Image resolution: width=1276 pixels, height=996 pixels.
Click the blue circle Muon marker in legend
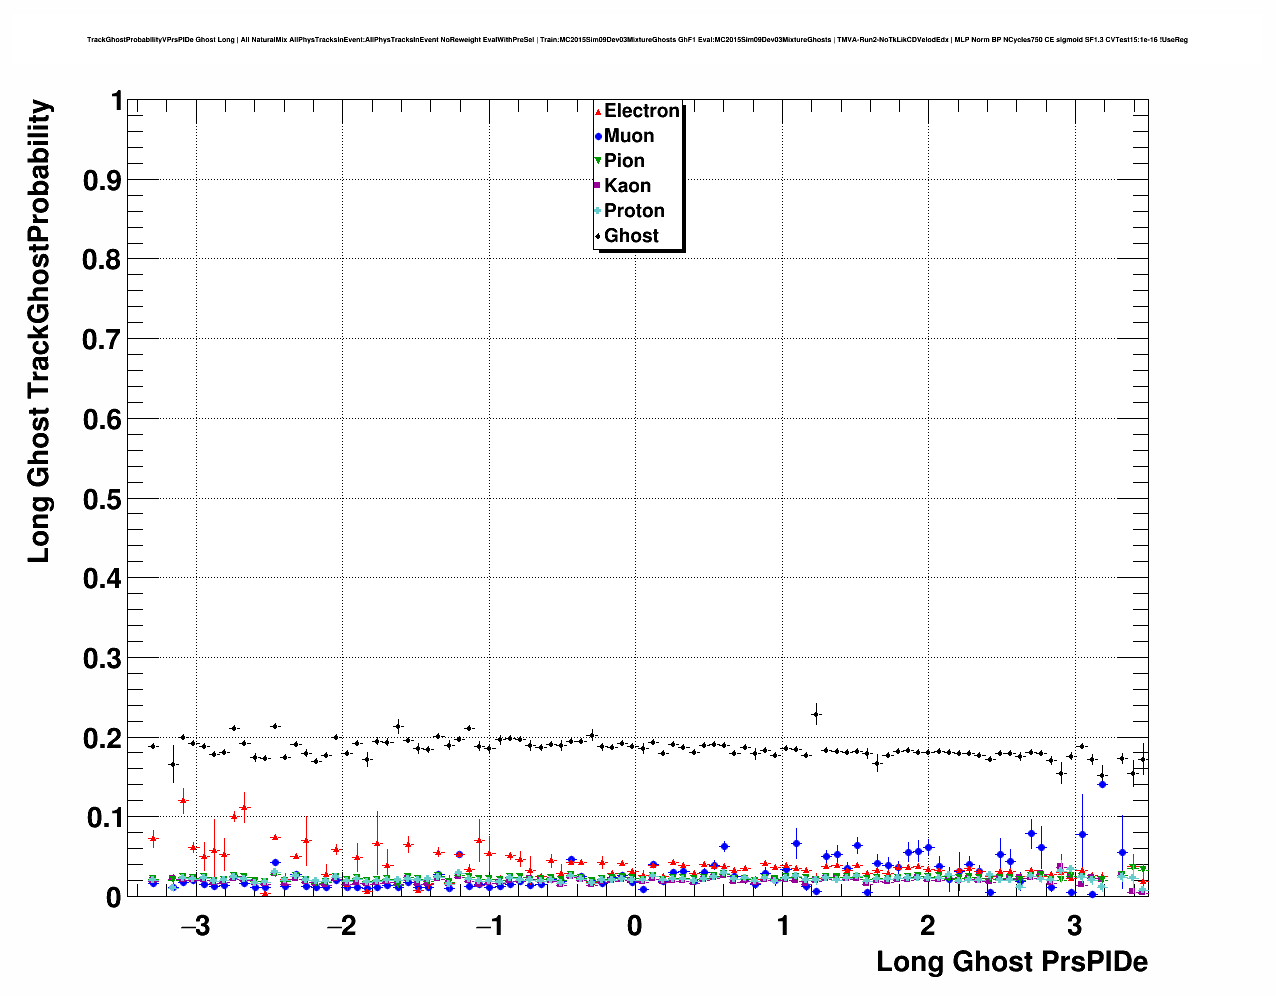pos(598,136)
